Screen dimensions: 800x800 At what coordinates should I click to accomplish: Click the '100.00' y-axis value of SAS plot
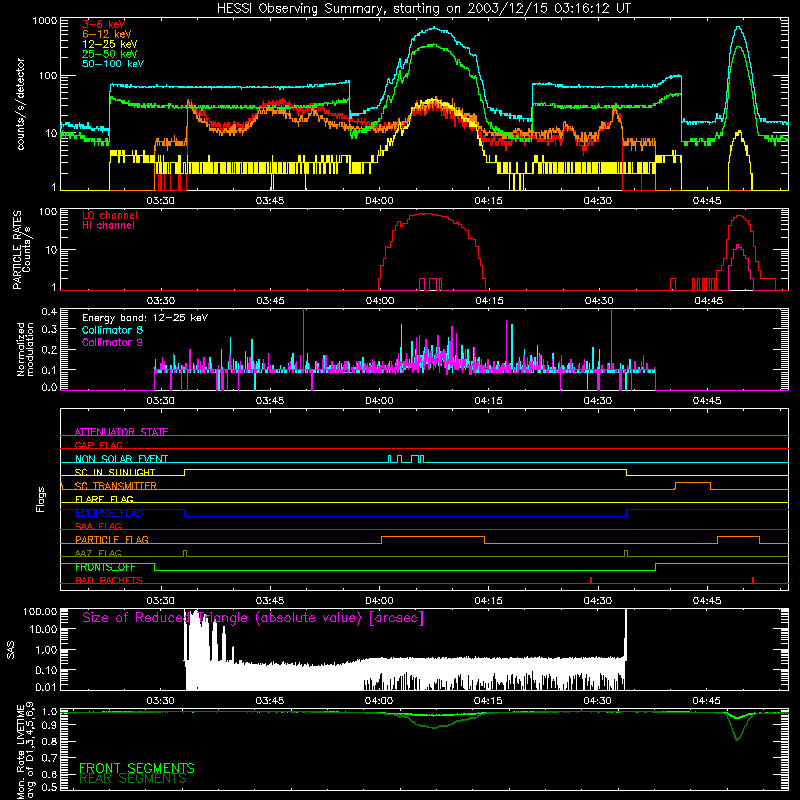tap(40, 612)
